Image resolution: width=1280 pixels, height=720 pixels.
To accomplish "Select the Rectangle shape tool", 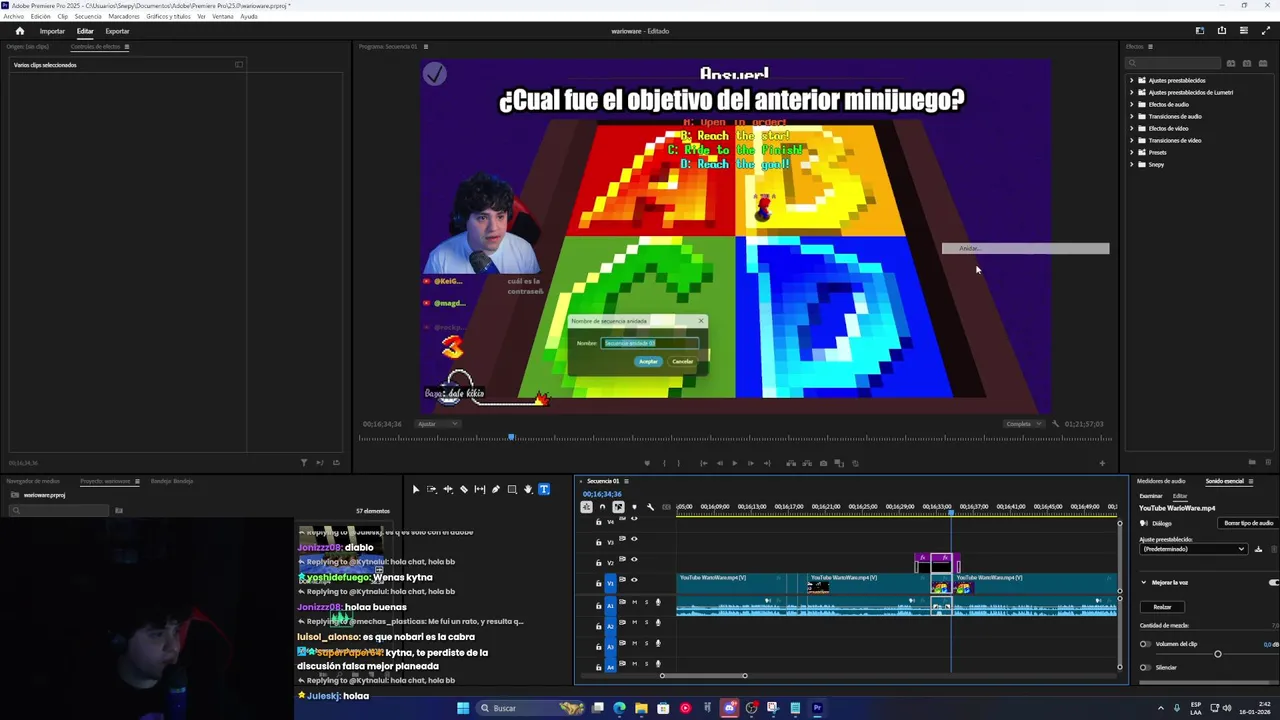I will pos(512,489).
